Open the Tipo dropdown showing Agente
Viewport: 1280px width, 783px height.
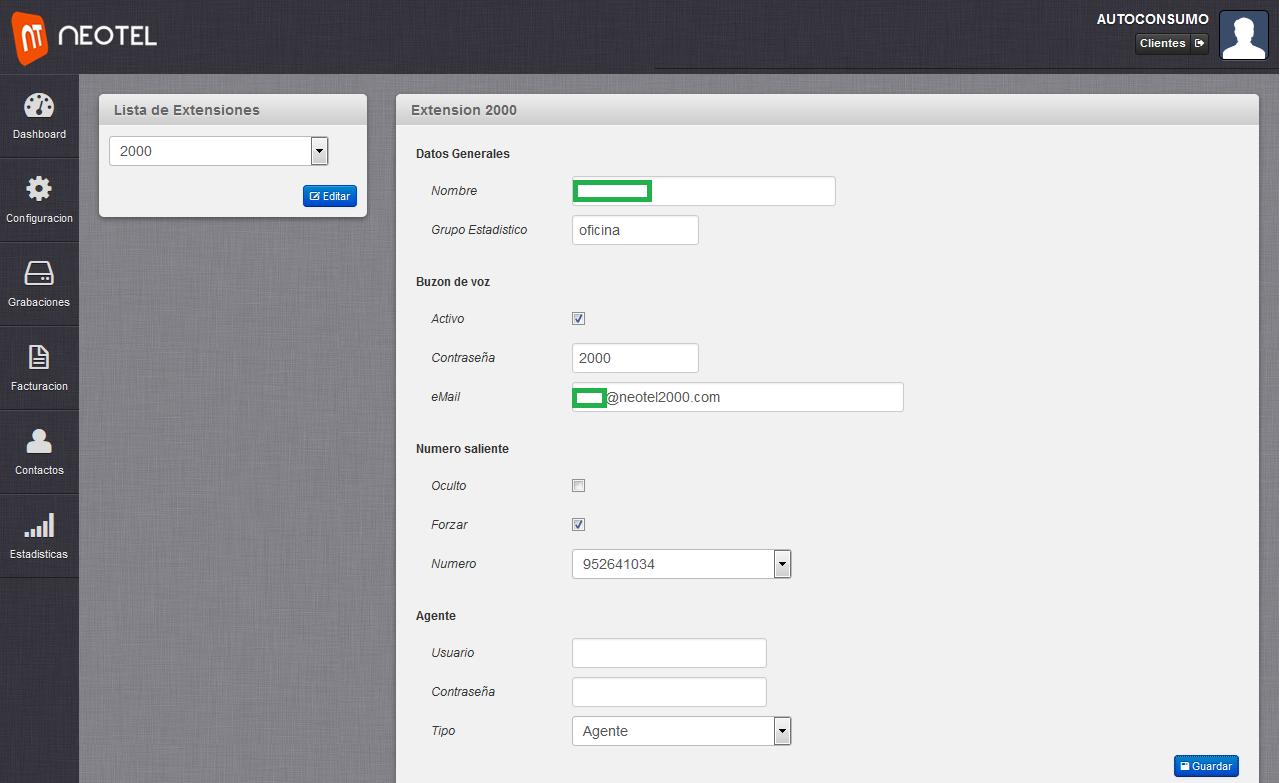click(x=681, y=731)
